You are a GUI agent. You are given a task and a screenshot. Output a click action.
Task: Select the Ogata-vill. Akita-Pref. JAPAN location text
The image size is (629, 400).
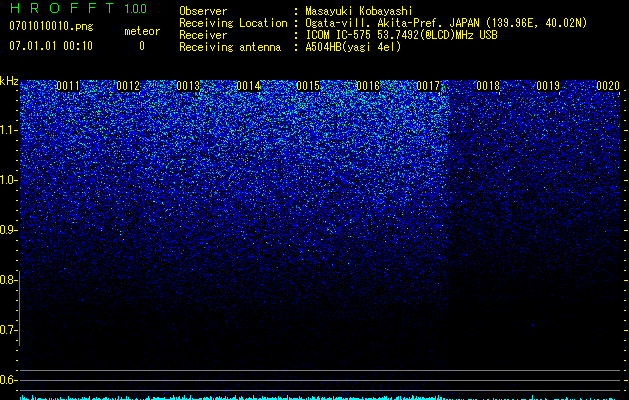(x=446, y=23)
